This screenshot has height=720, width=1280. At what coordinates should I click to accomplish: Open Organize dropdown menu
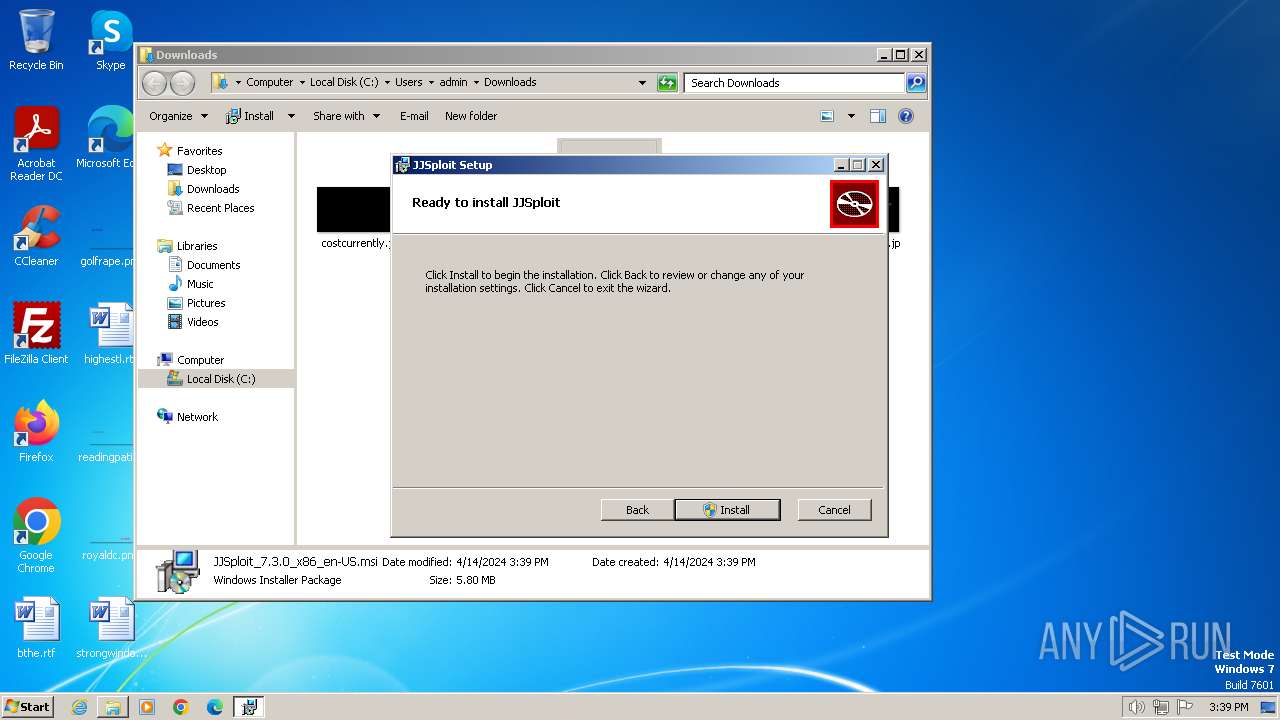[178, 116]
